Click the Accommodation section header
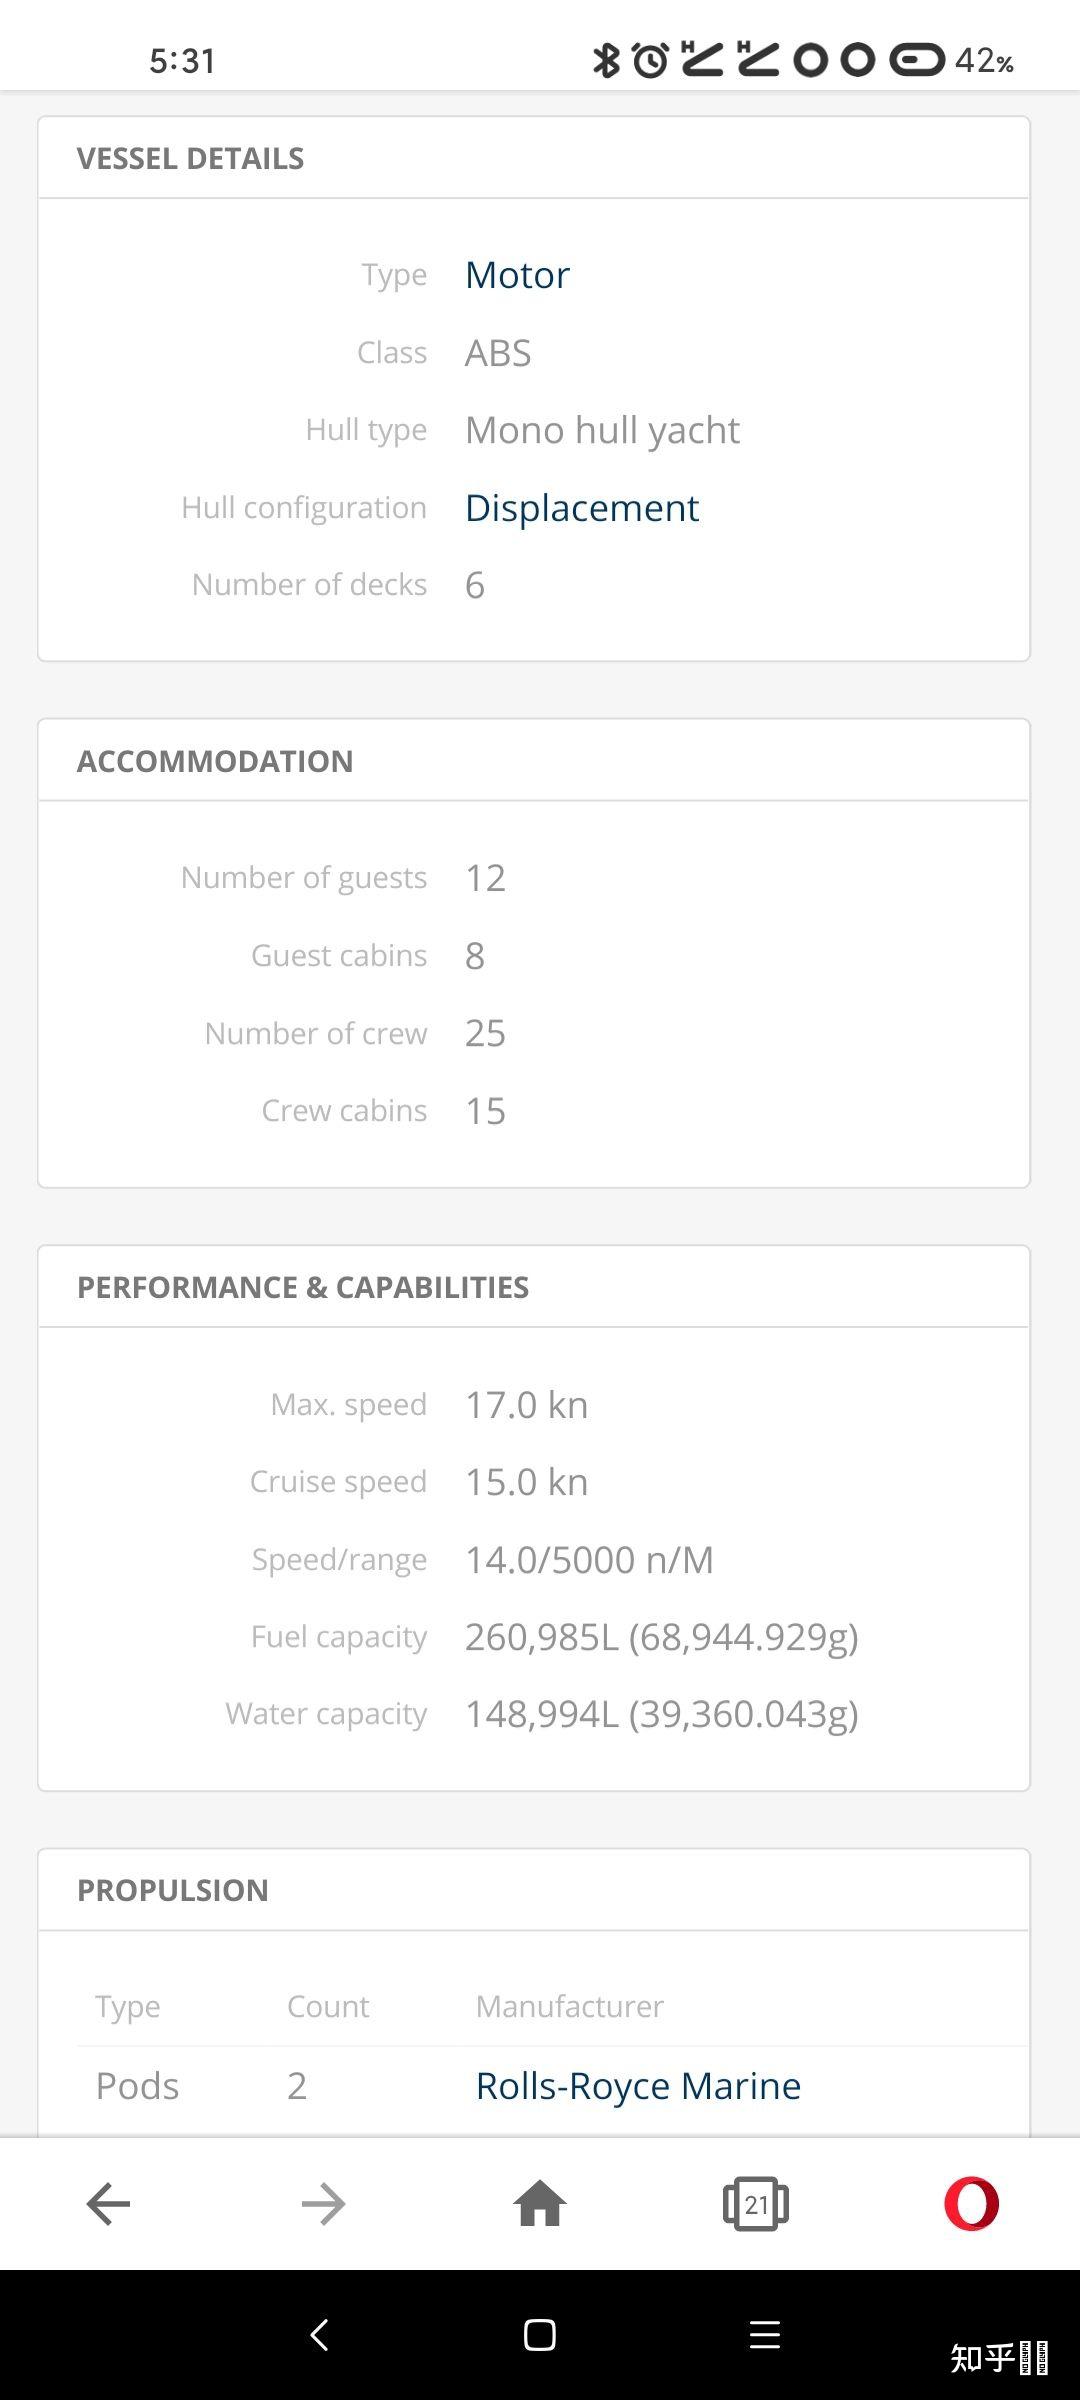 pyautogui.click(x=215, y=761)
